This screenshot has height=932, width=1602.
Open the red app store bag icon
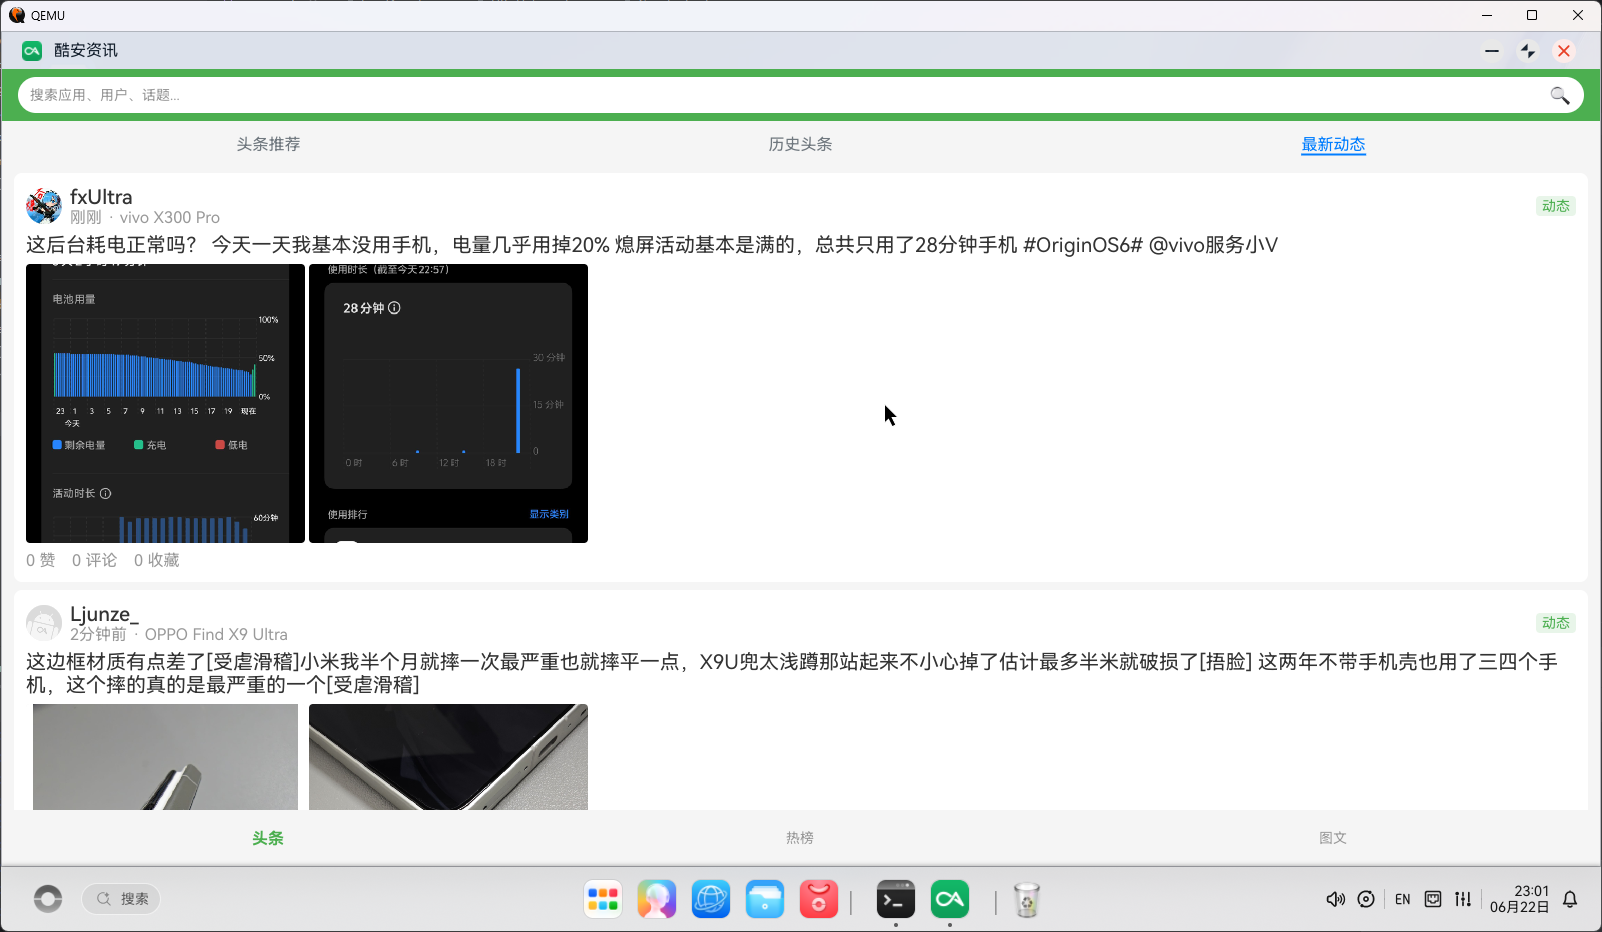819,899
